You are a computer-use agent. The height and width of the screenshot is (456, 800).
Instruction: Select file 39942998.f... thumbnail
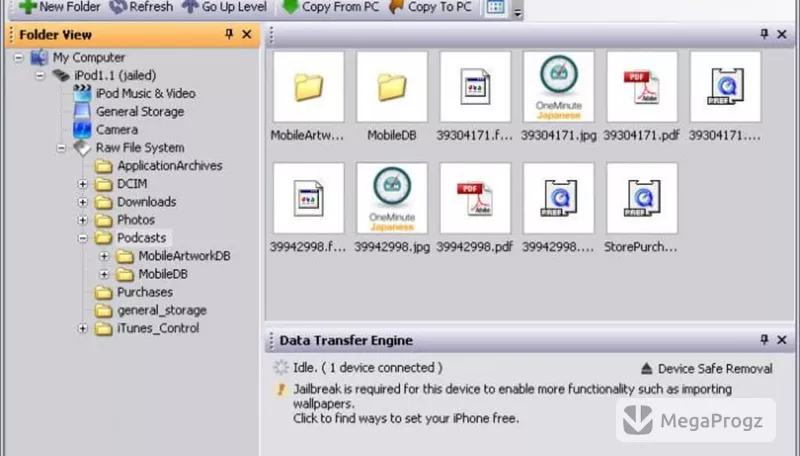tap(308, 198)
